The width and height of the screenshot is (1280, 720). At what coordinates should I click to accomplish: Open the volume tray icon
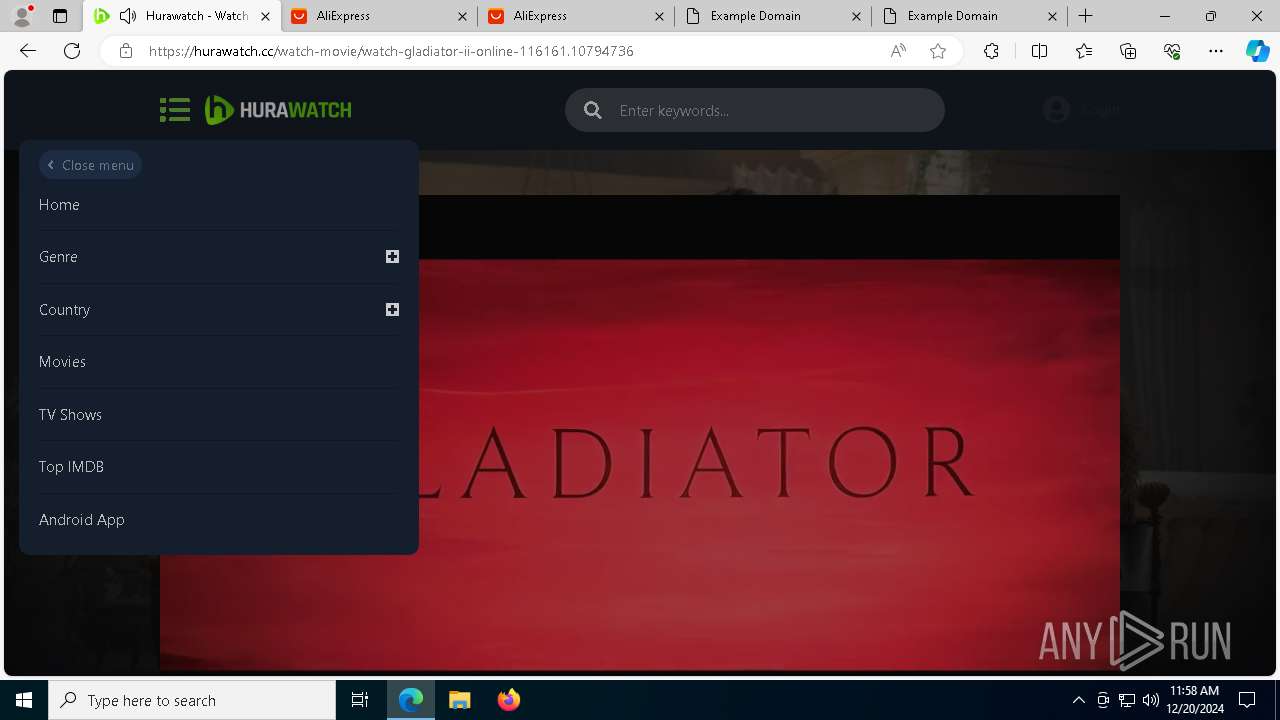coord(1150,700)
